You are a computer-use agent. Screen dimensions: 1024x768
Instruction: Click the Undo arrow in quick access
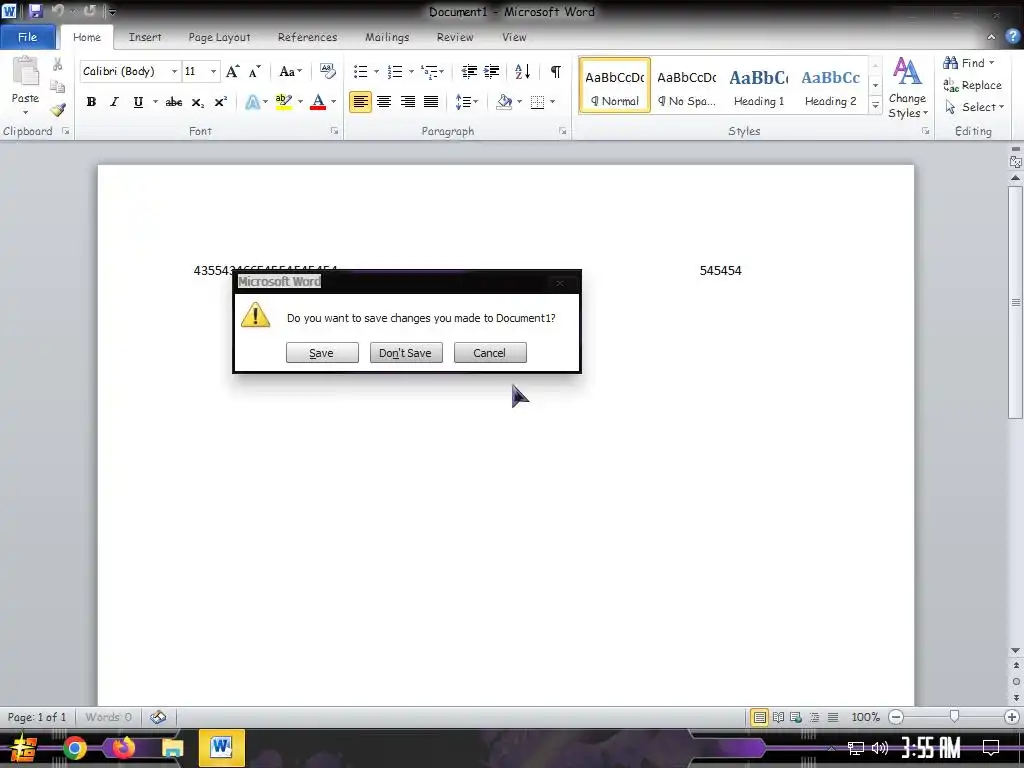[x=57, y=11]
